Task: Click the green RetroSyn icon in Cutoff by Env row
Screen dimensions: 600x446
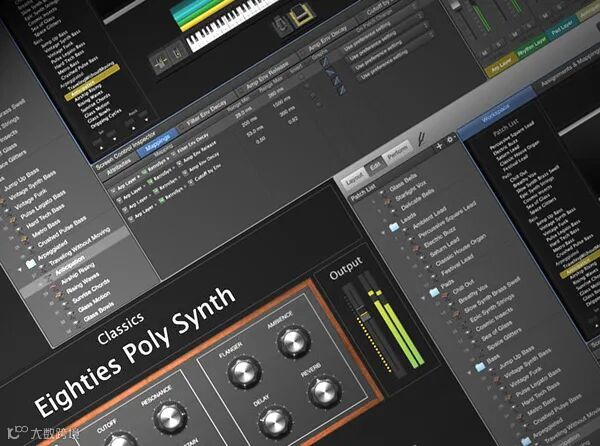Action: [161, 199]
